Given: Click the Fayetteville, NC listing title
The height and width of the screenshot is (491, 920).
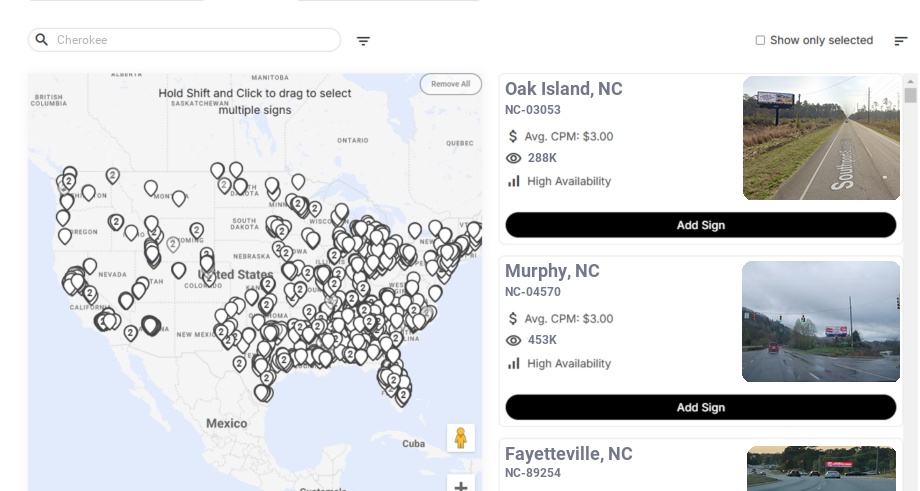Looking at the screenshot, I should point(568,454).
